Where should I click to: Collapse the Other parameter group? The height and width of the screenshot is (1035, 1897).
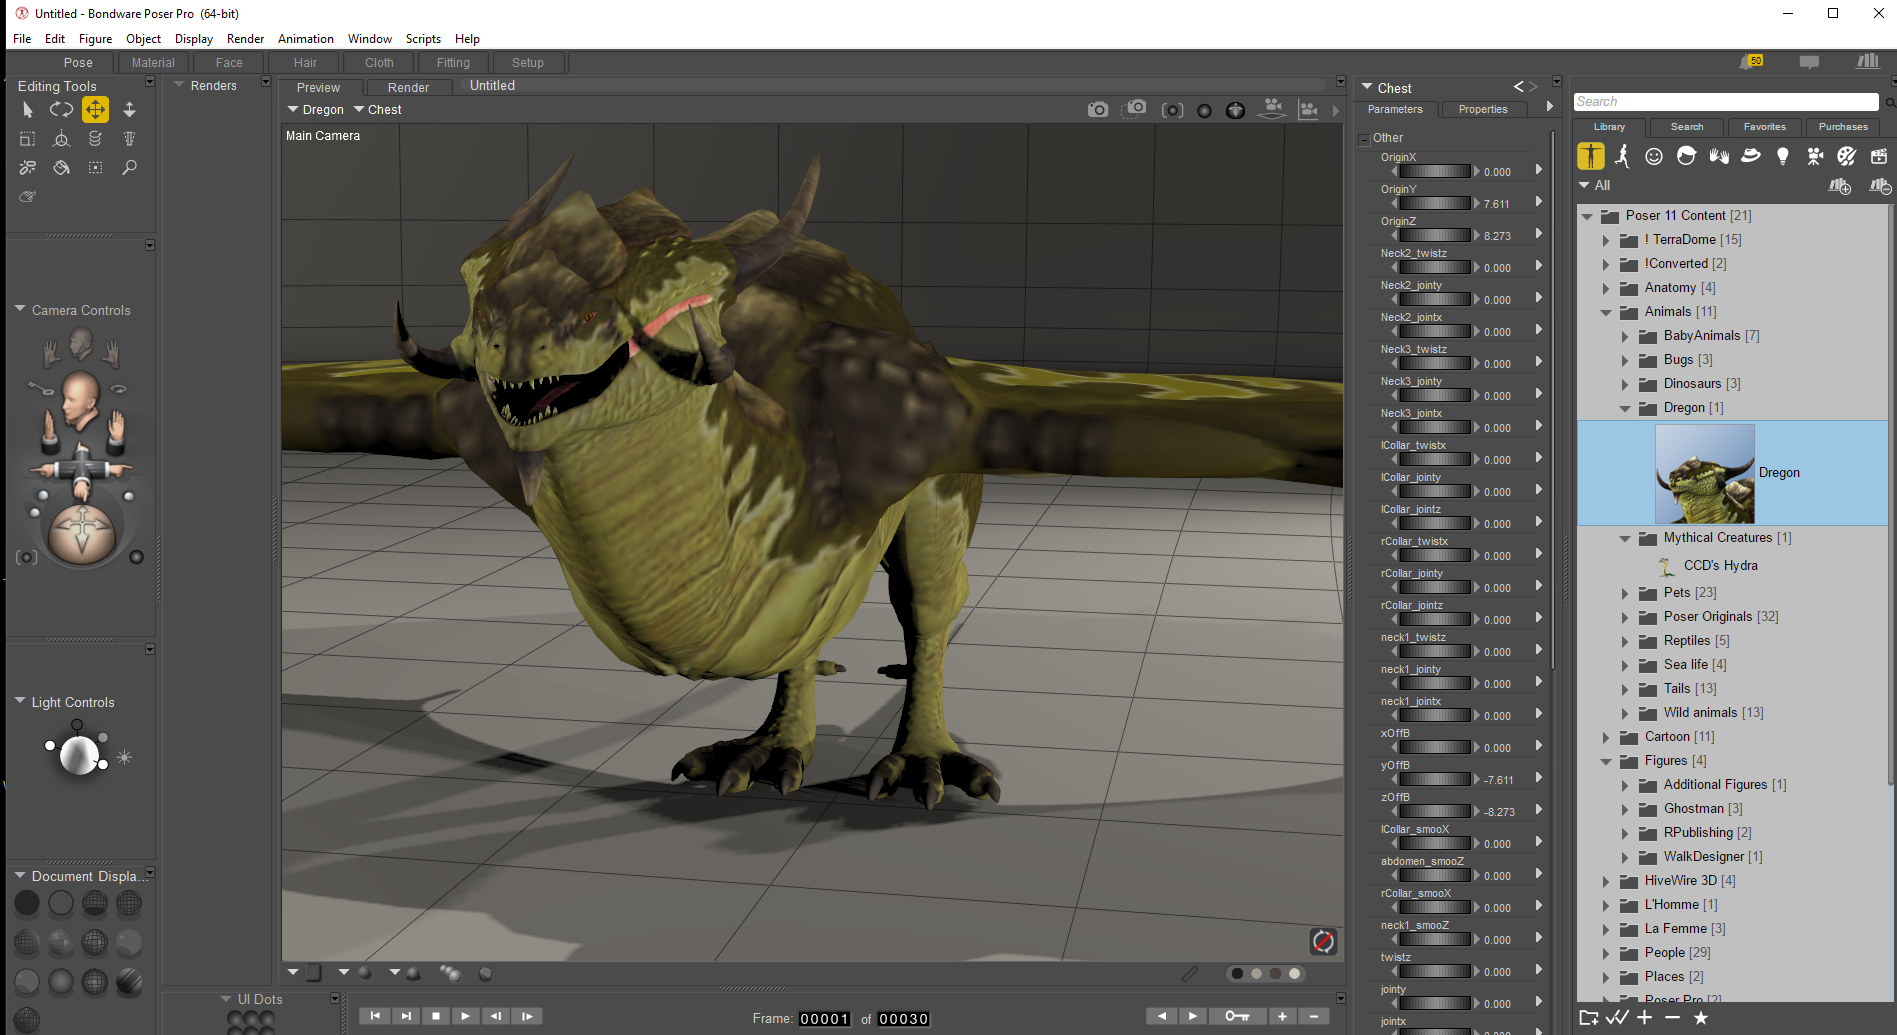pos(1364,139)
